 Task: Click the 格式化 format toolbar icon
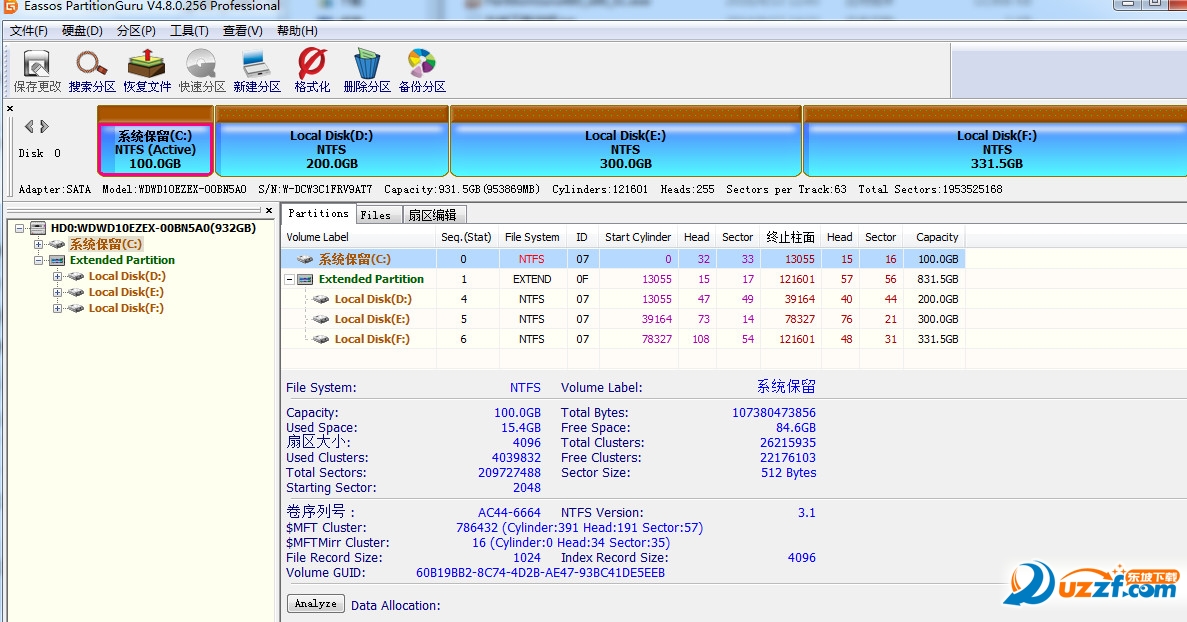312,64
